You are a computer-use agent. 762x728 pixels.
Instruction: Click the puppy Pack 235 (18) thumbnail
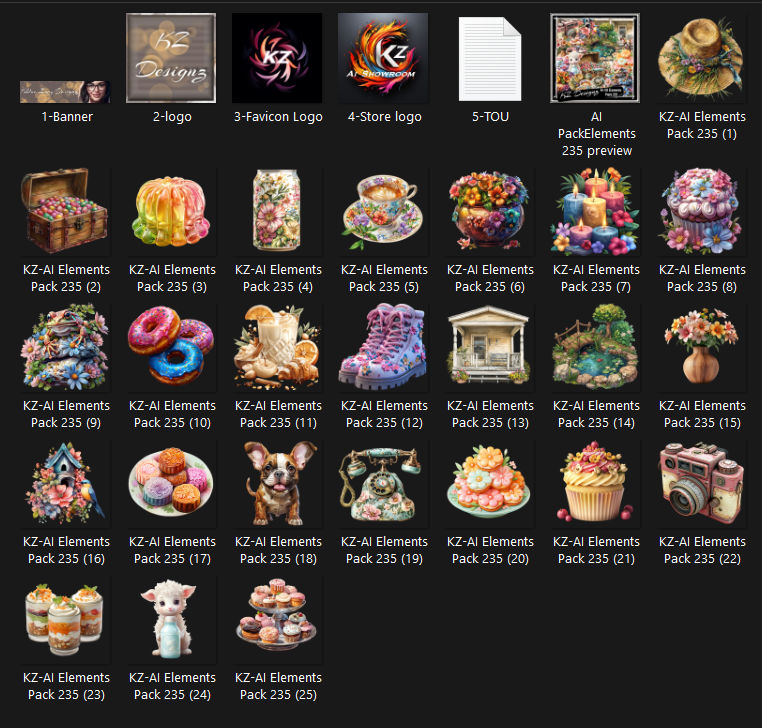[277, 483]
